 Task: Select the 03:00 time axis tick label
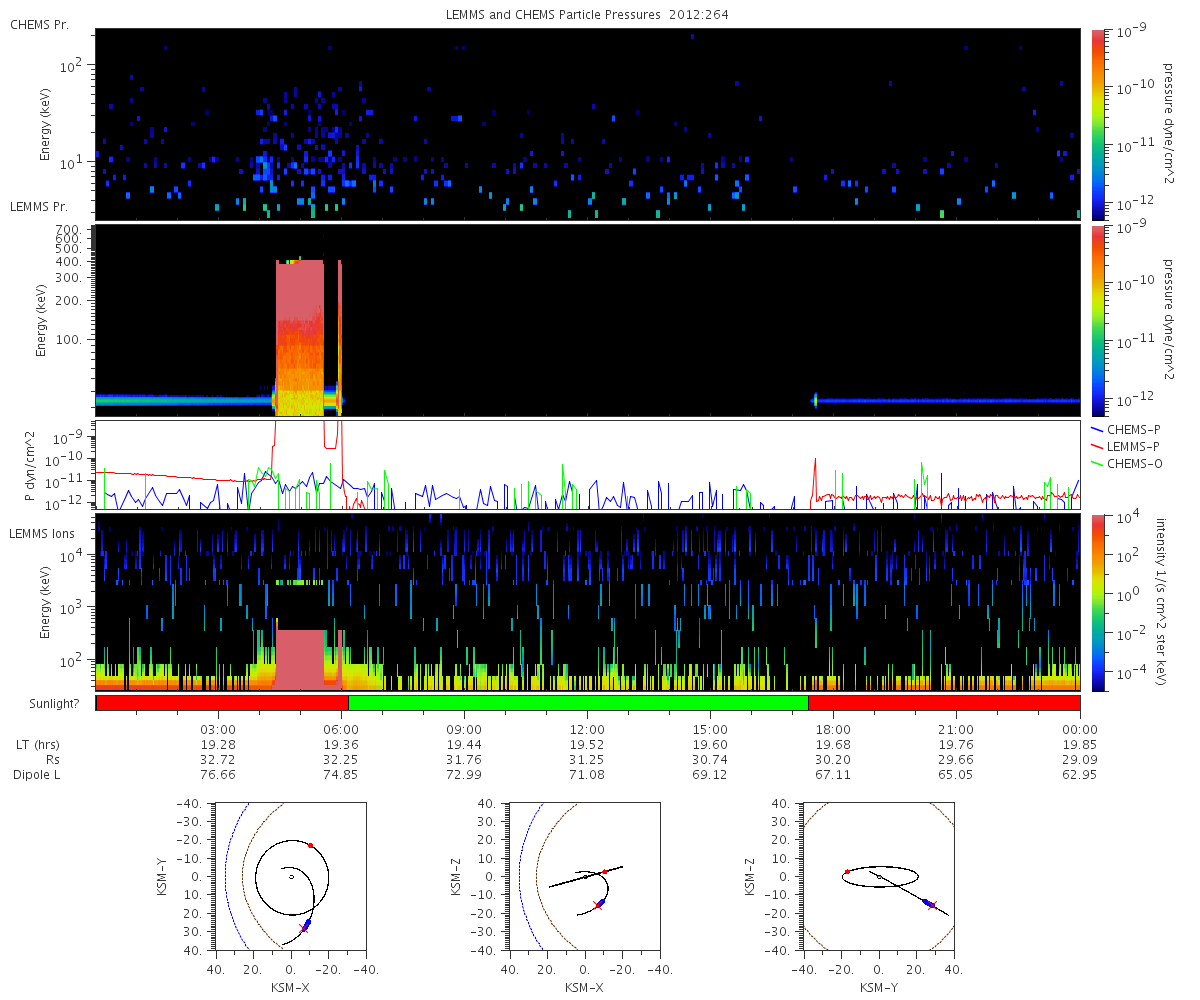tap(218, 729)
